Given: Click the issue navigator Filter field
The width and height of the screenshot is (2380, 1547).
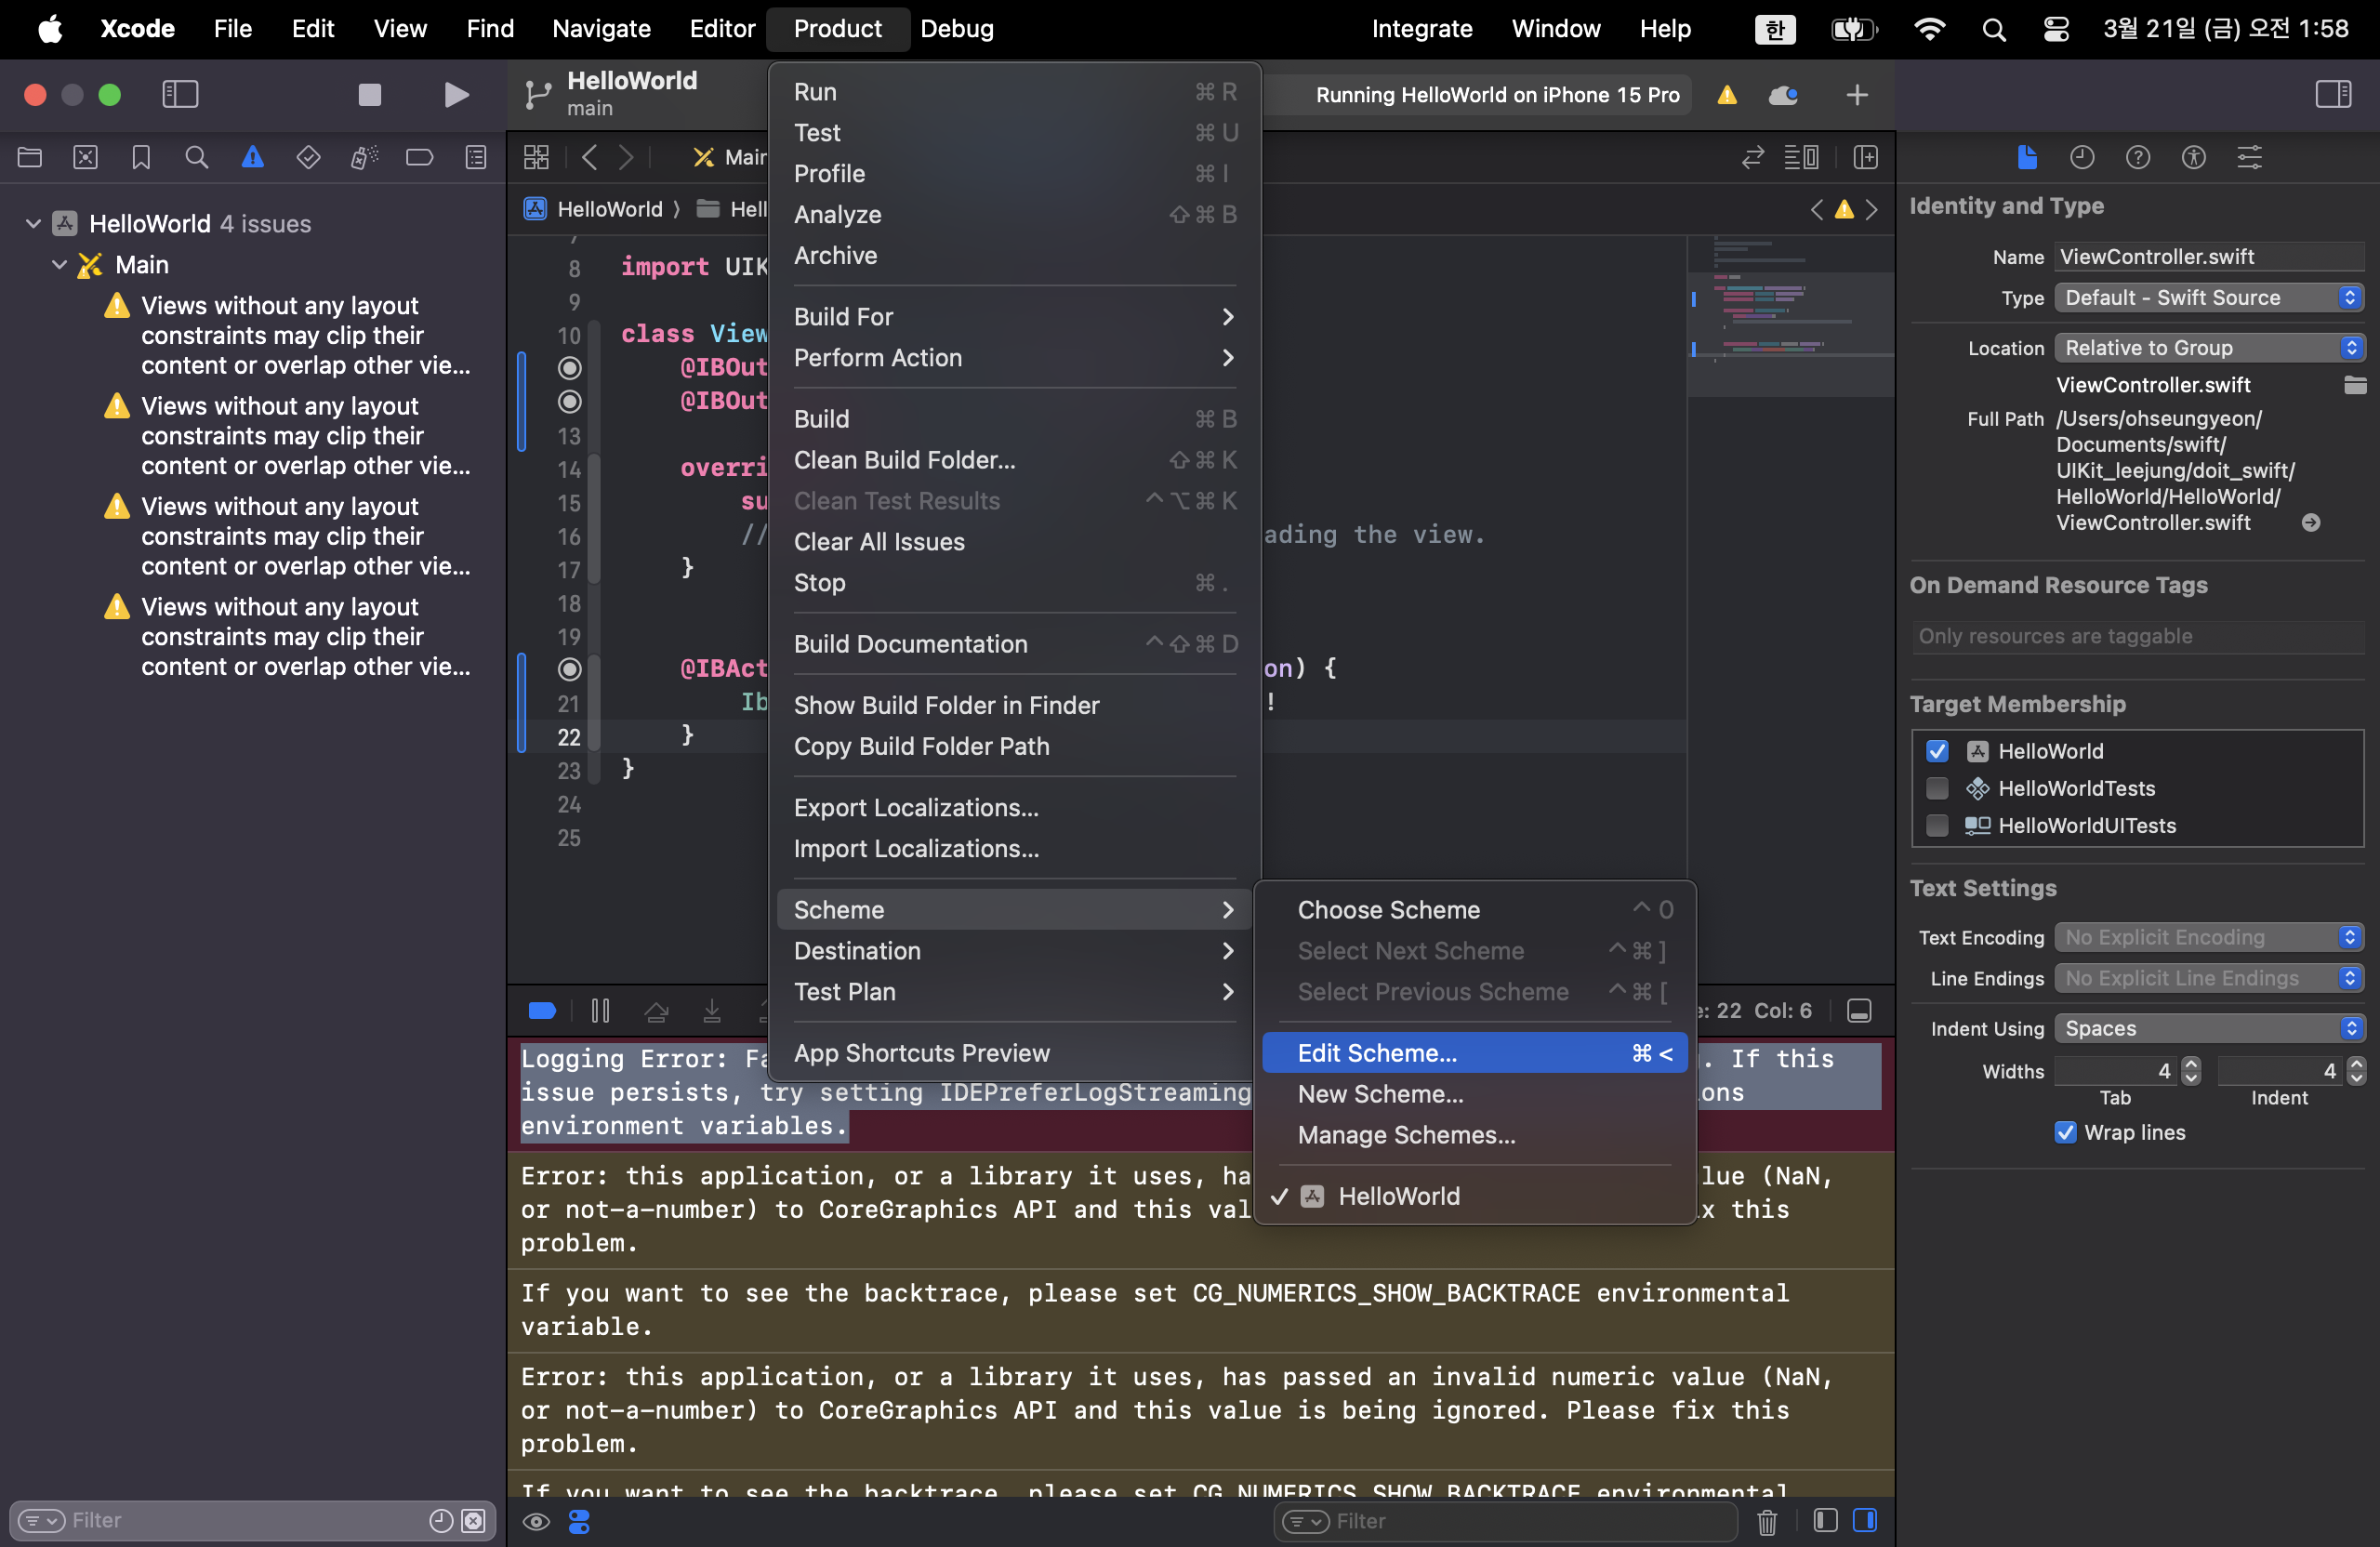Looking at the screenshot, I should (252, 1520).
